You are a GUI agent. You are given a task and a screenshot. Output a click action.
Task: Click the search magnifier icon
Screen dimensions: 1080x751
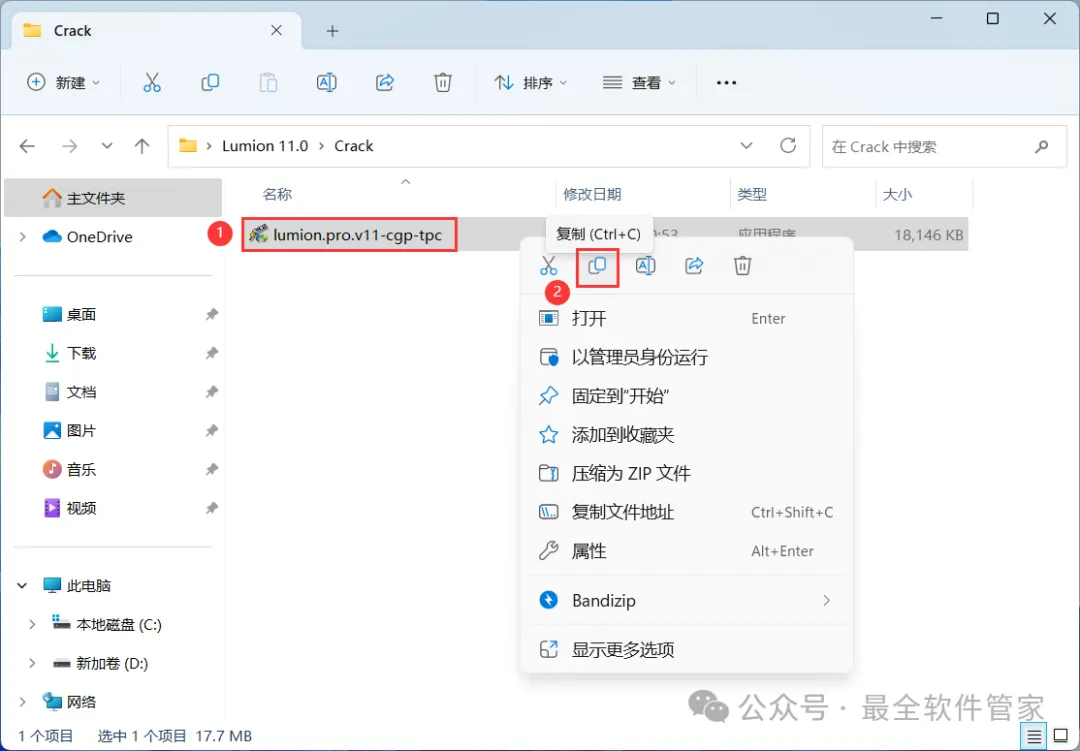click(x=1041, y=146)
